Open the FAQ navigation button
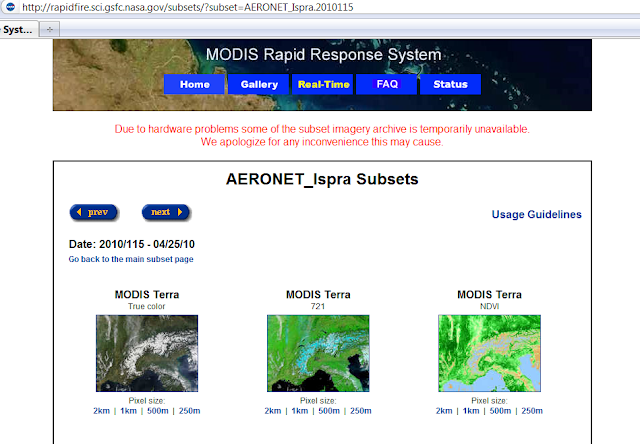 [387, 84]
